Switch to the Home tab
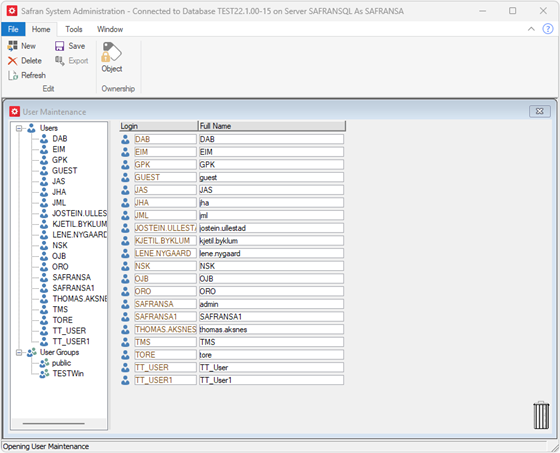 point(41,29)
